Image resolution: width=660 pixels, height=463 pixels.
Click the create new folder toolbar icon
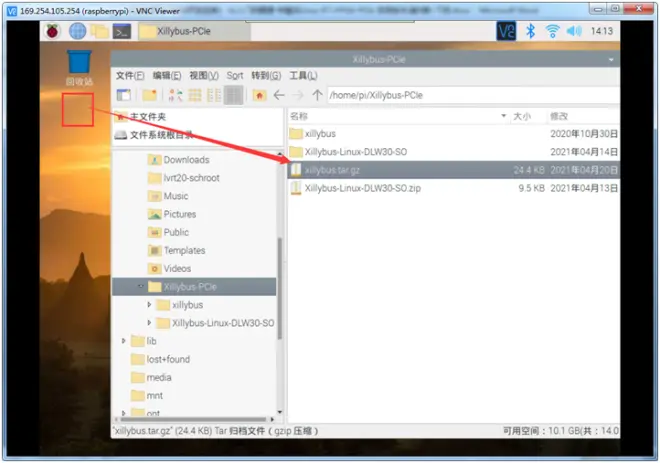click(x=149, y=95)
